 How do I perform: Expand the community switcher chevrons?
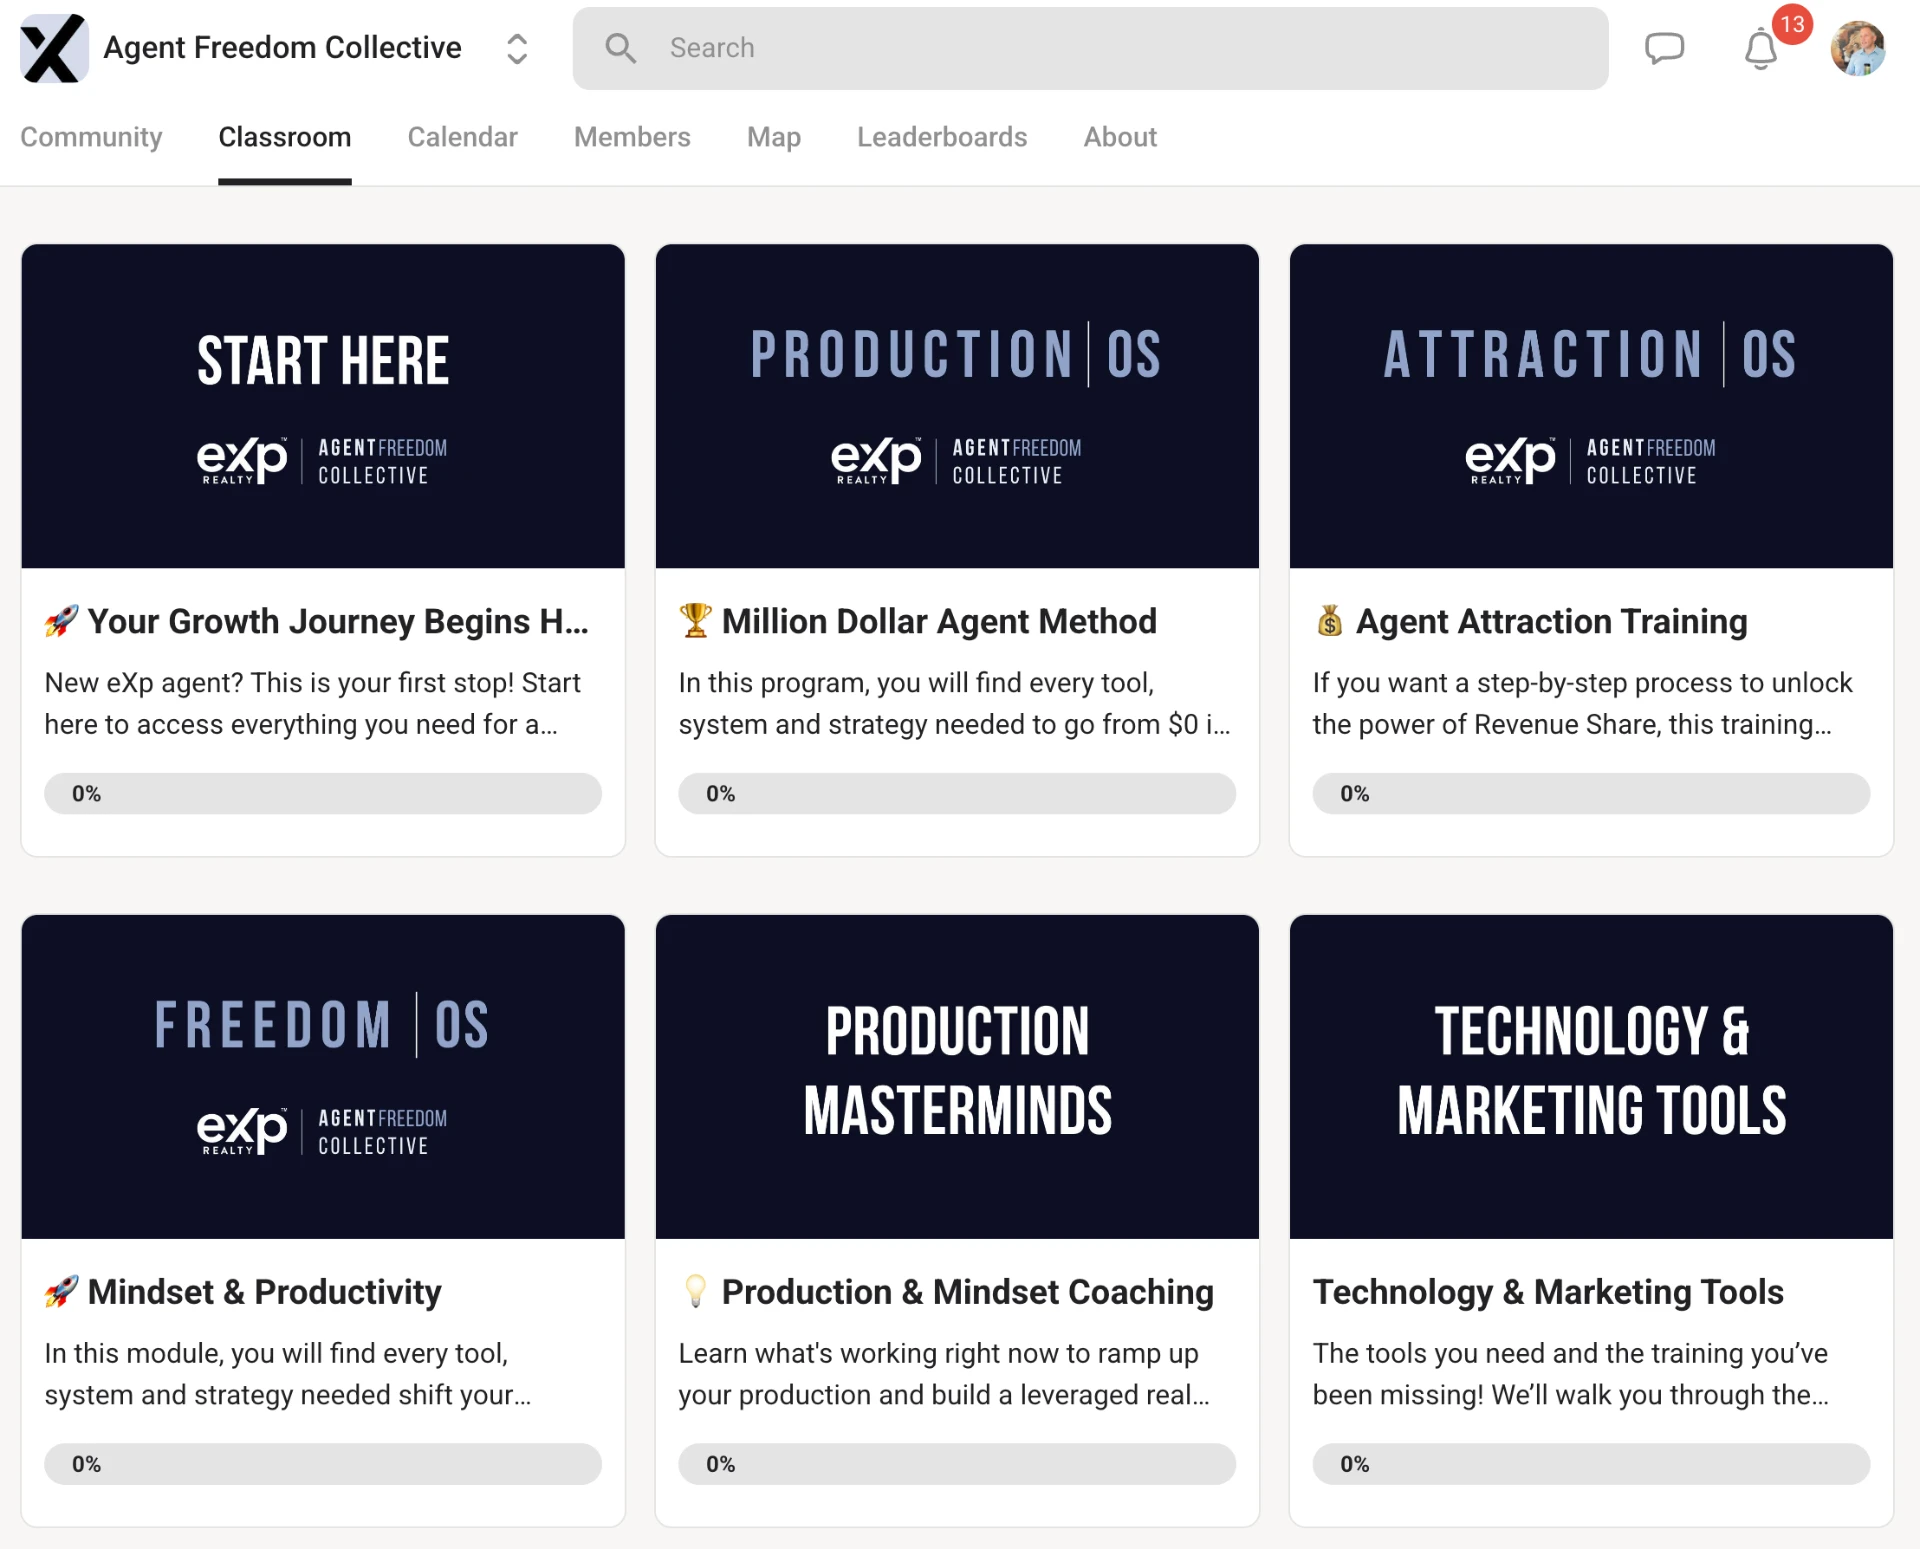point(516,48)
